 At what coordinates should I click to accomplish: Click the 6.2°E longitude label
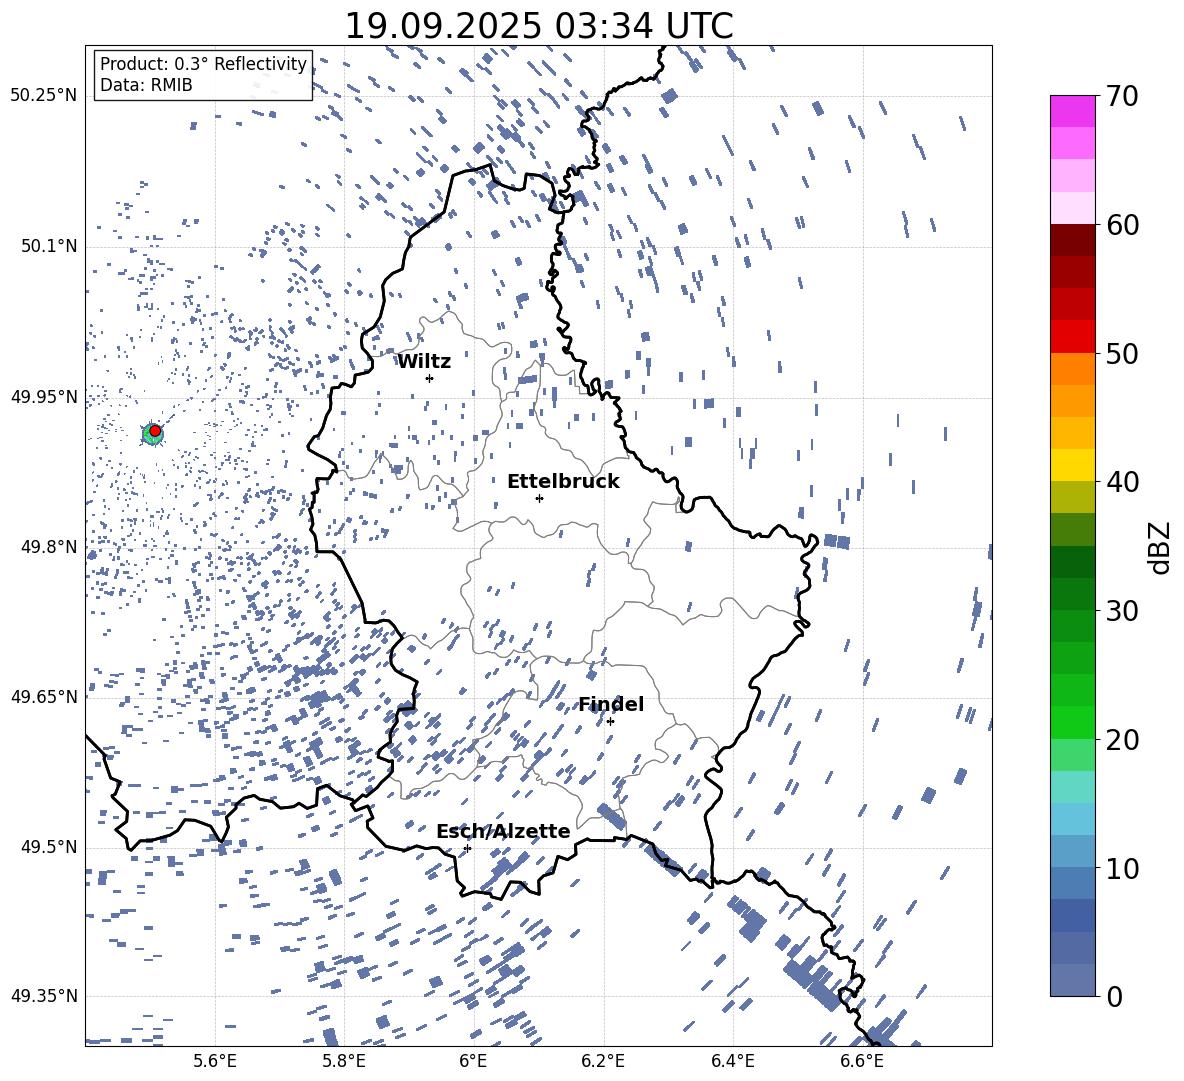(x=603, y=1062)
